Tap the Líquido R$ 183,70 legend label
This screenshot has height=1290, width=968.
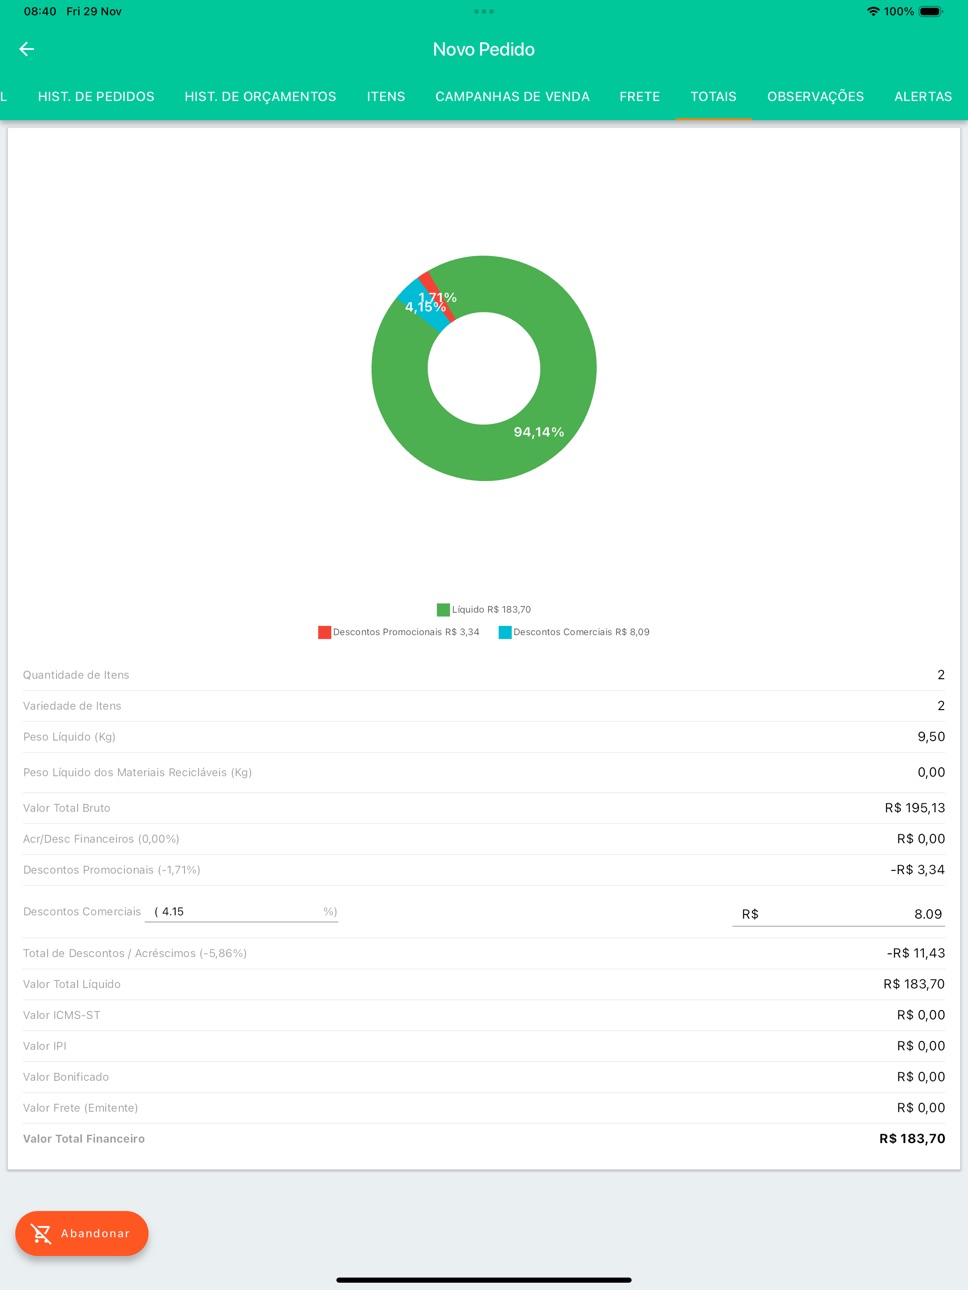click(x=491, y=610)
